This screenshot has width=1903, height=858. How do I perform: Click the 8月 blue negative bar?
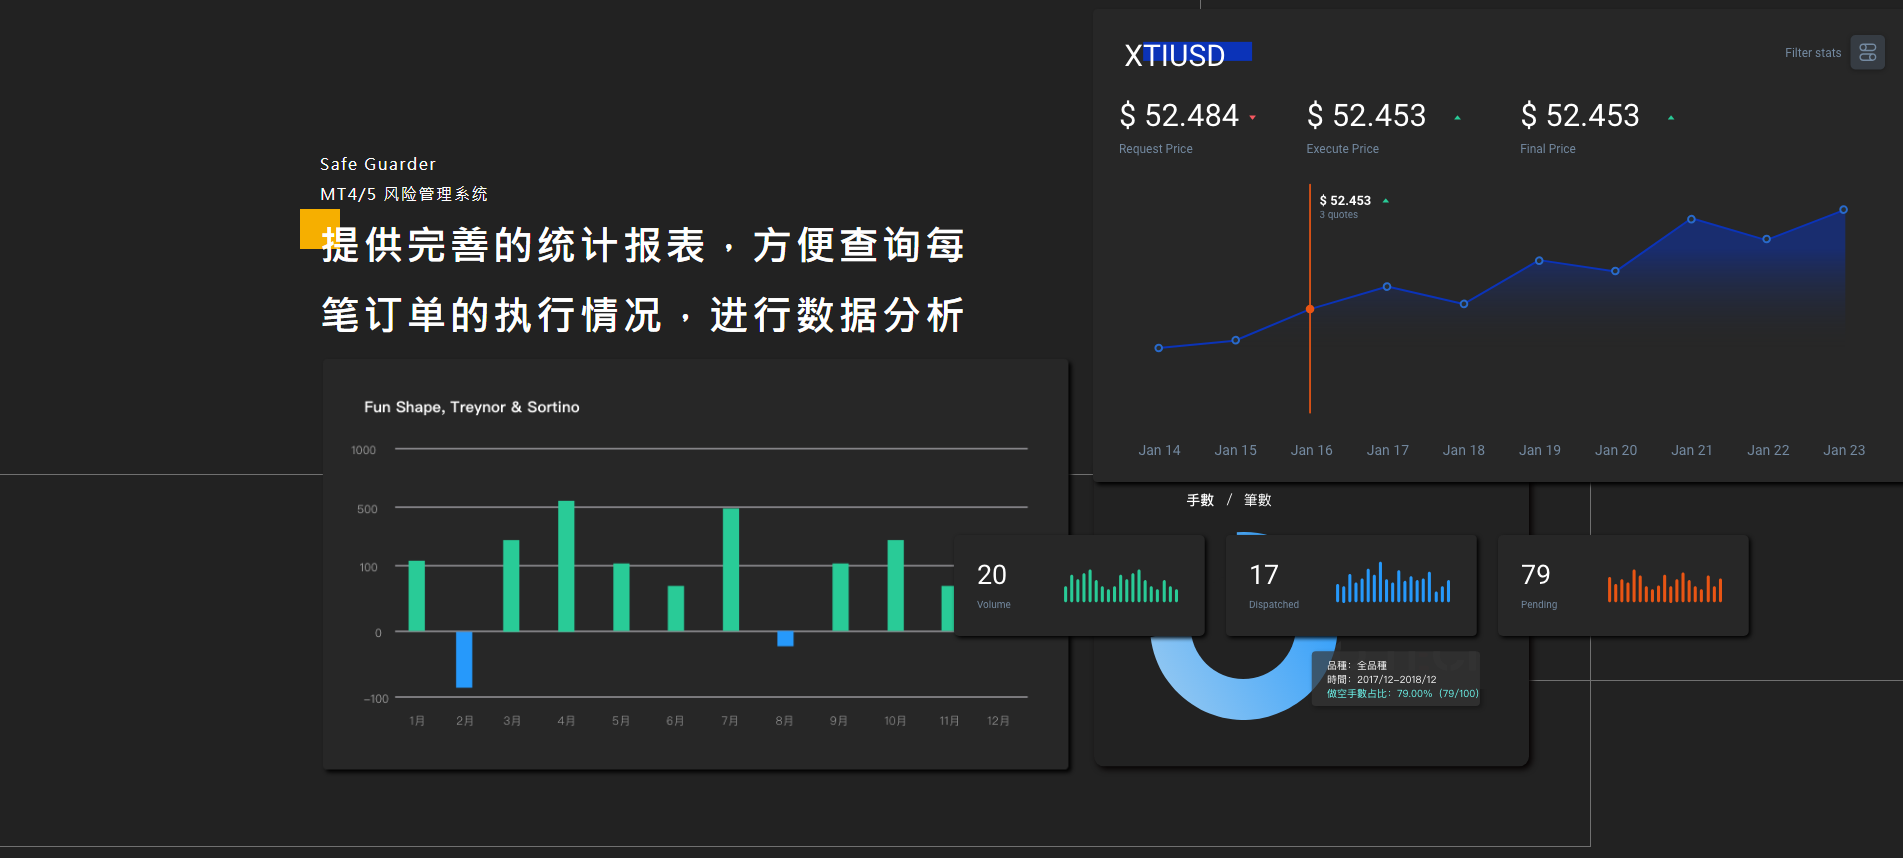tap(785, 638)
